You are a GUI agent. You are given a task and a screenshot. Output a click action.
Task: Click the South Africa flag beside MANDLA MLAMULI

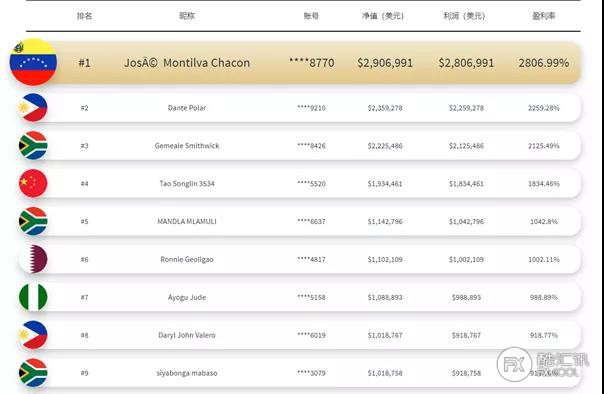(x=33, y=221)
